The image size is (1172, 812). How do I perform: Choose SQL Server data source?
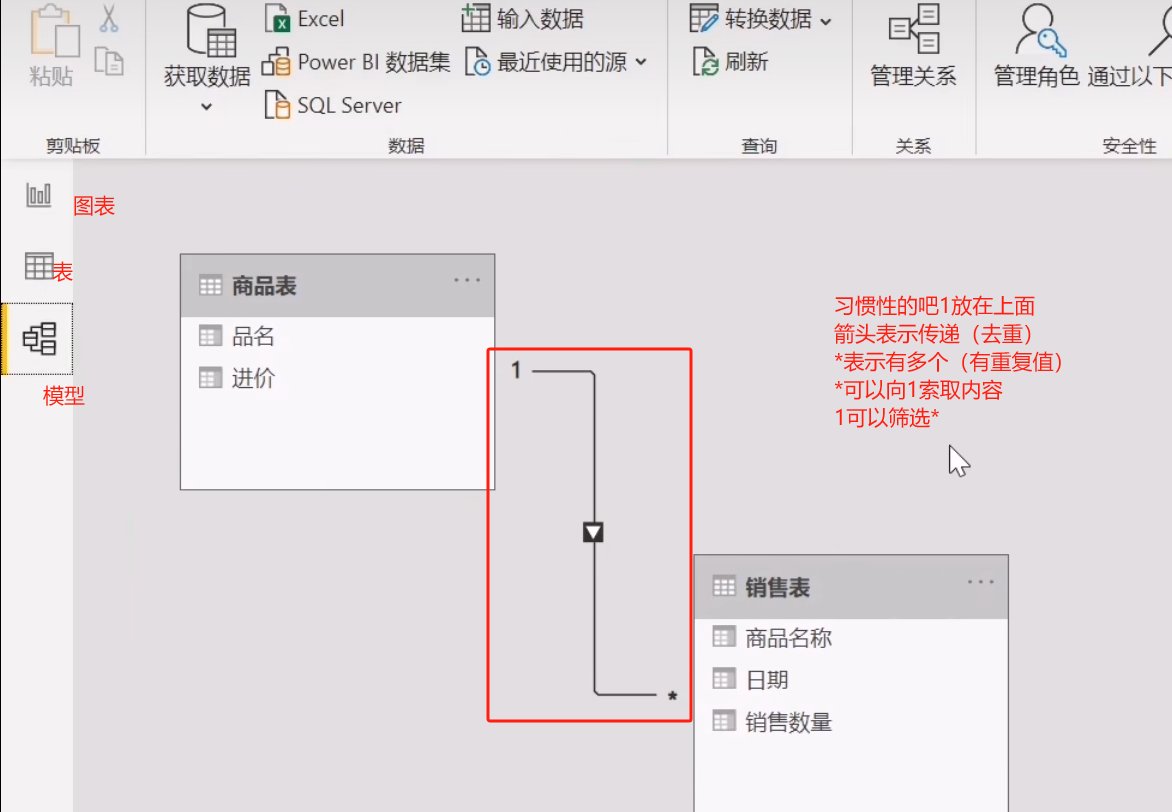(x=333, y=105)
